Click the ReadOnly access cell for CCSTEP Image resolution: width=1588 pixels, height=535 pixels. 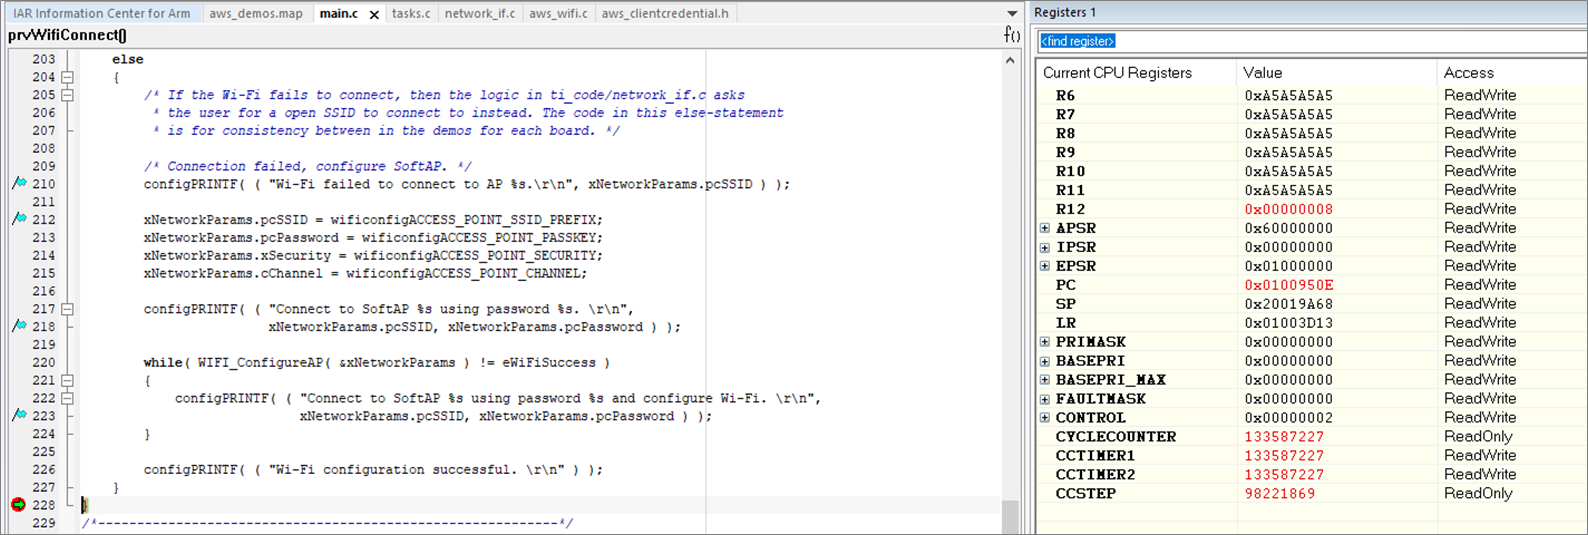pos(1477,494)
